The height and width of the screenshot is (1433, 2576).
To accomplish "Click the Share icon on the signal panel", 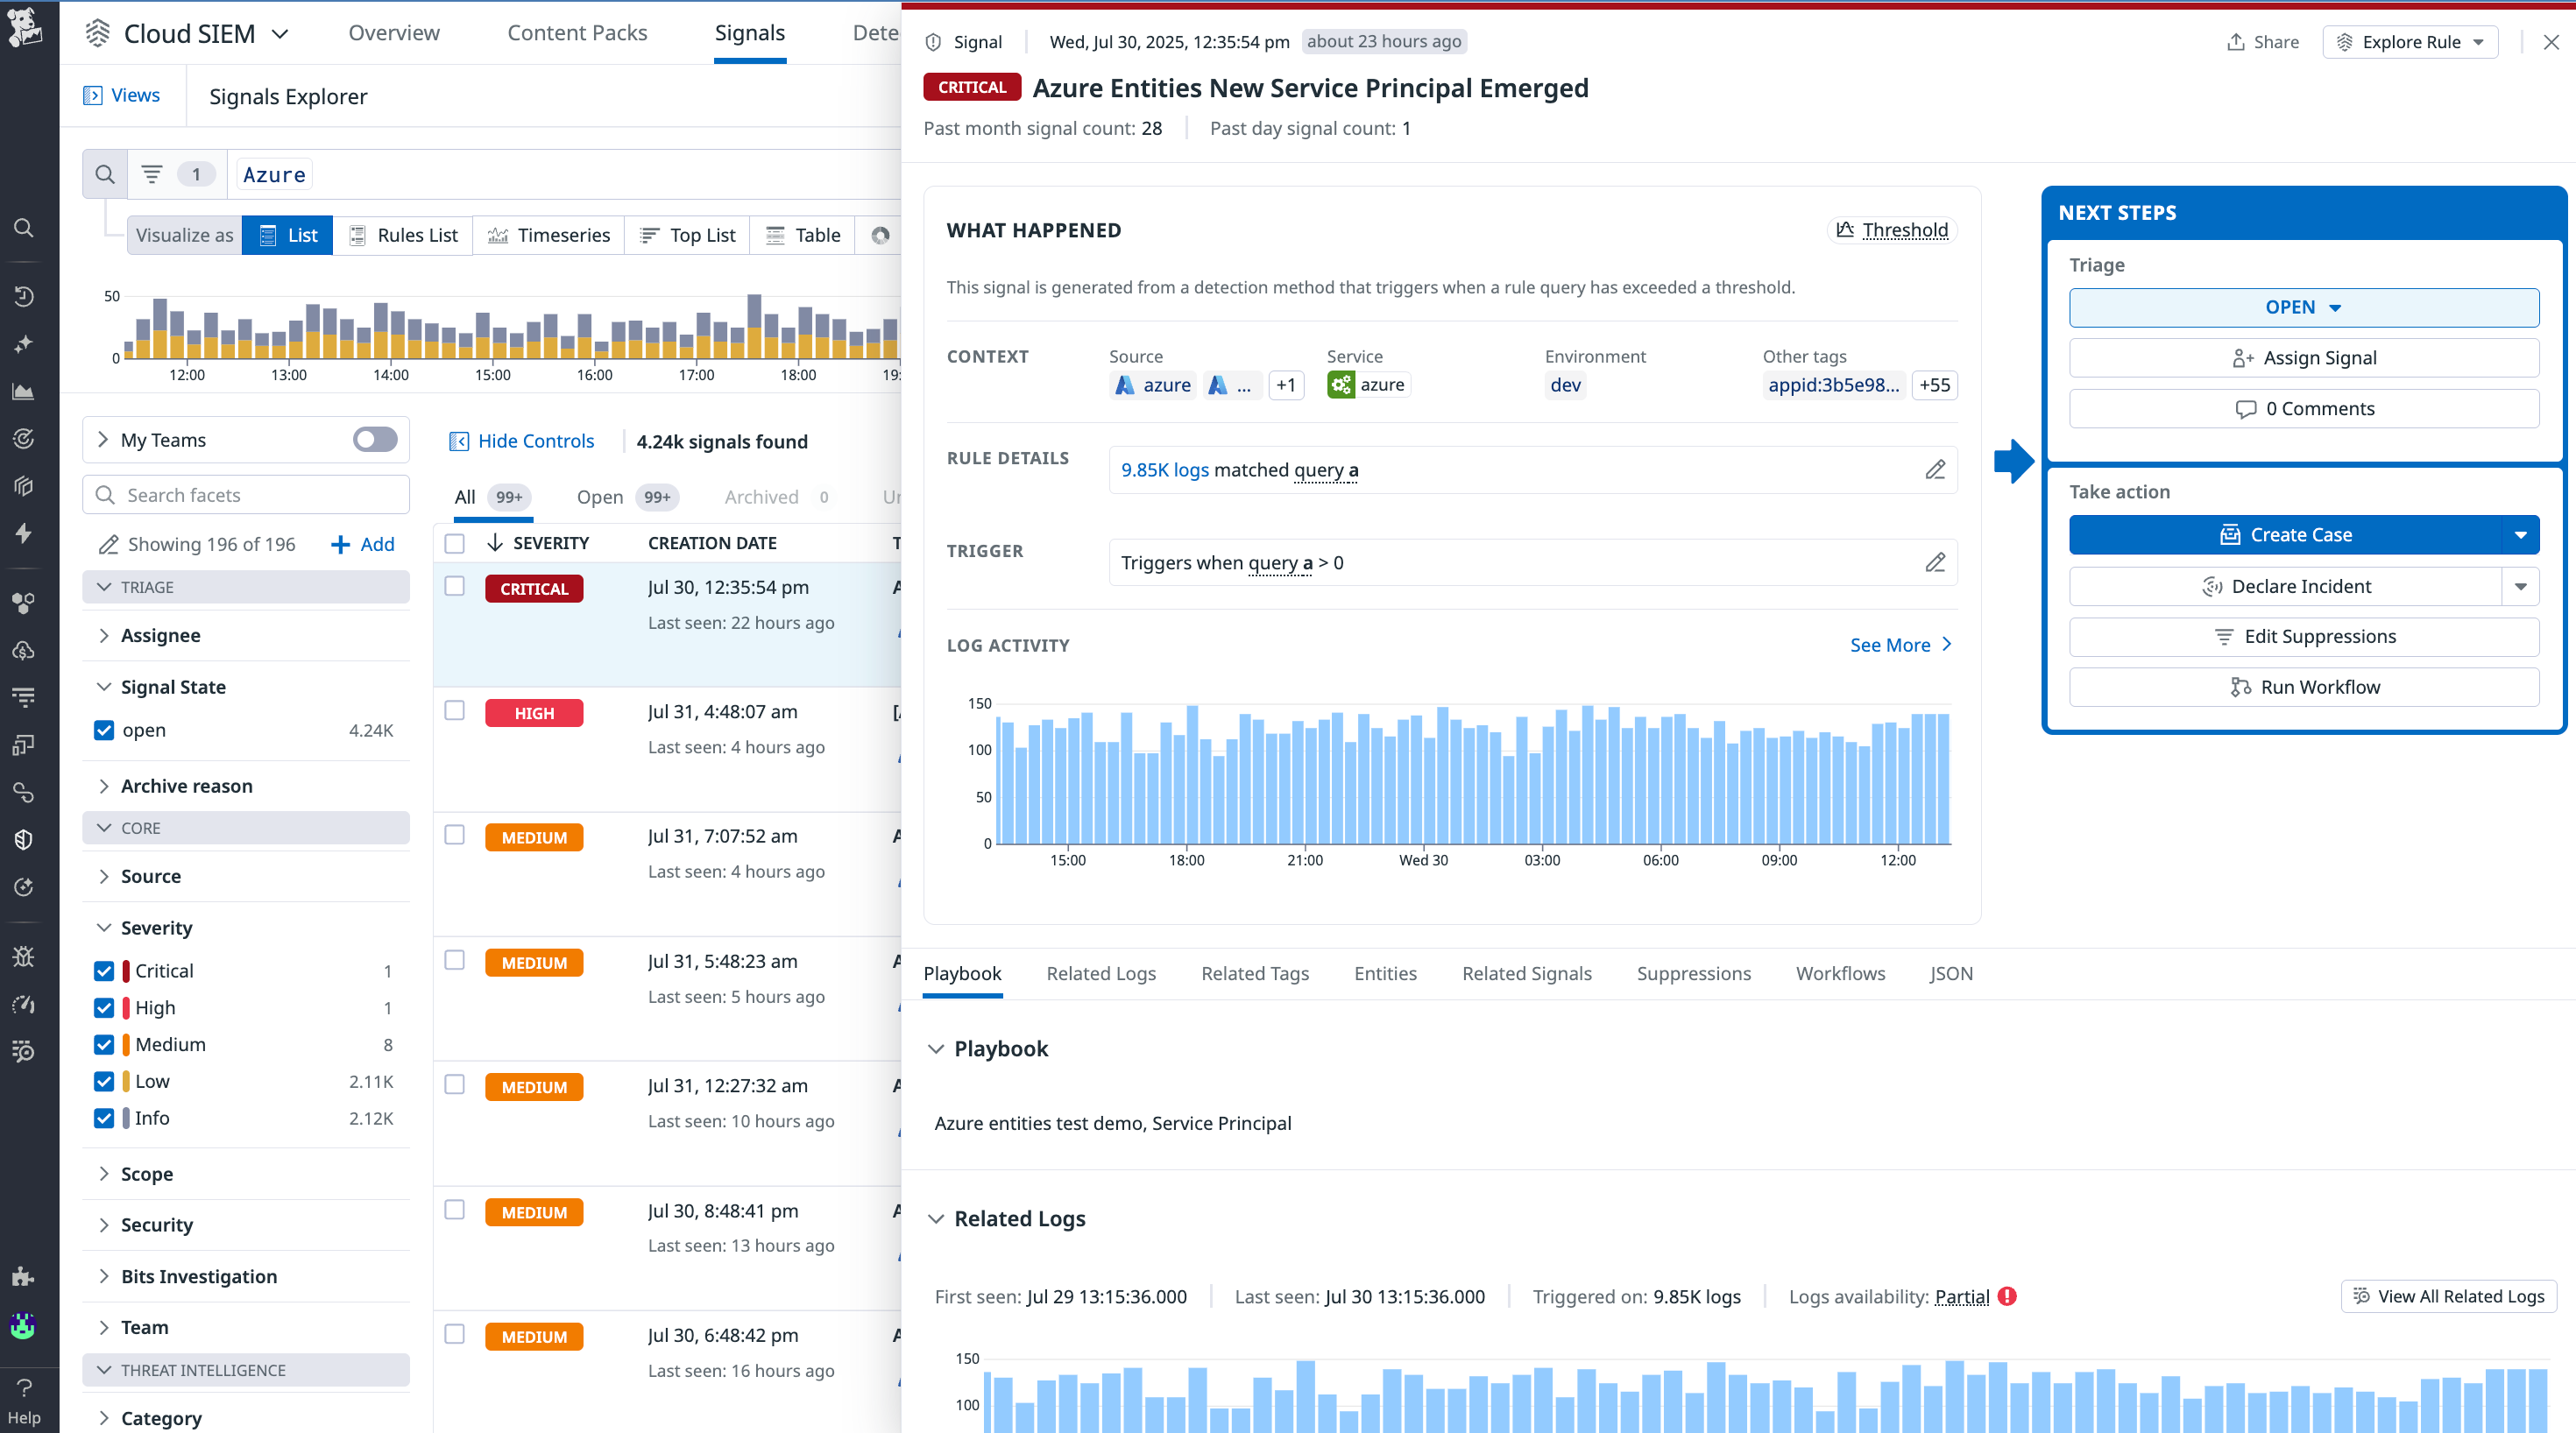I will (2236, 41).
